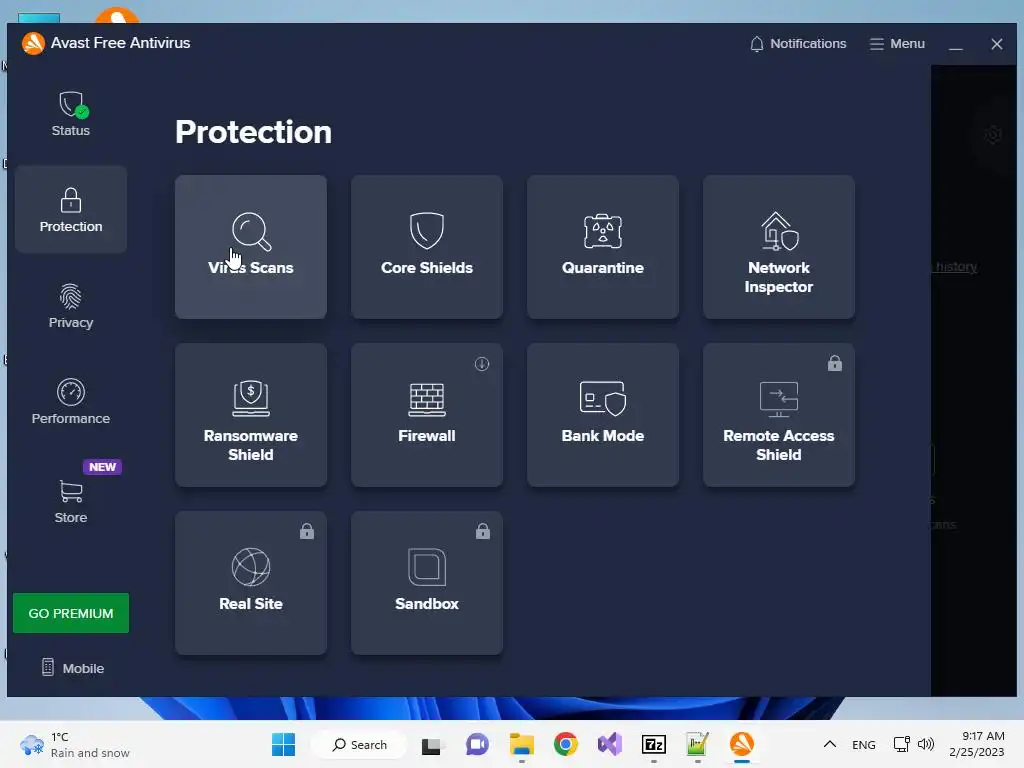Show hidden system tray icons
Viewport: 1024px width, 768px height.
coord(829,744)
